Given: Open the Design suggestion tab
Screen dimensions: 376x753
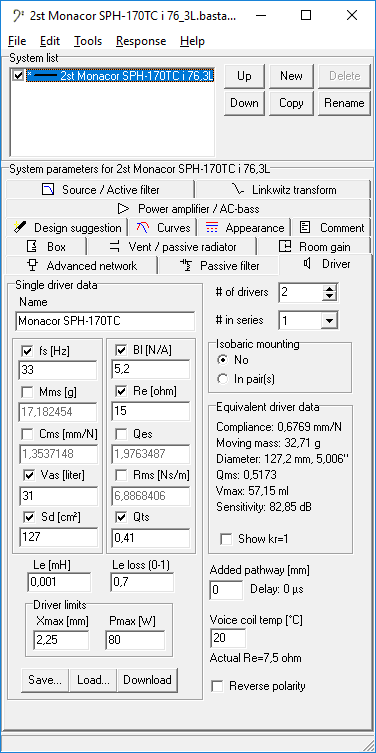Looking at the screenshot, I should 67,228.
